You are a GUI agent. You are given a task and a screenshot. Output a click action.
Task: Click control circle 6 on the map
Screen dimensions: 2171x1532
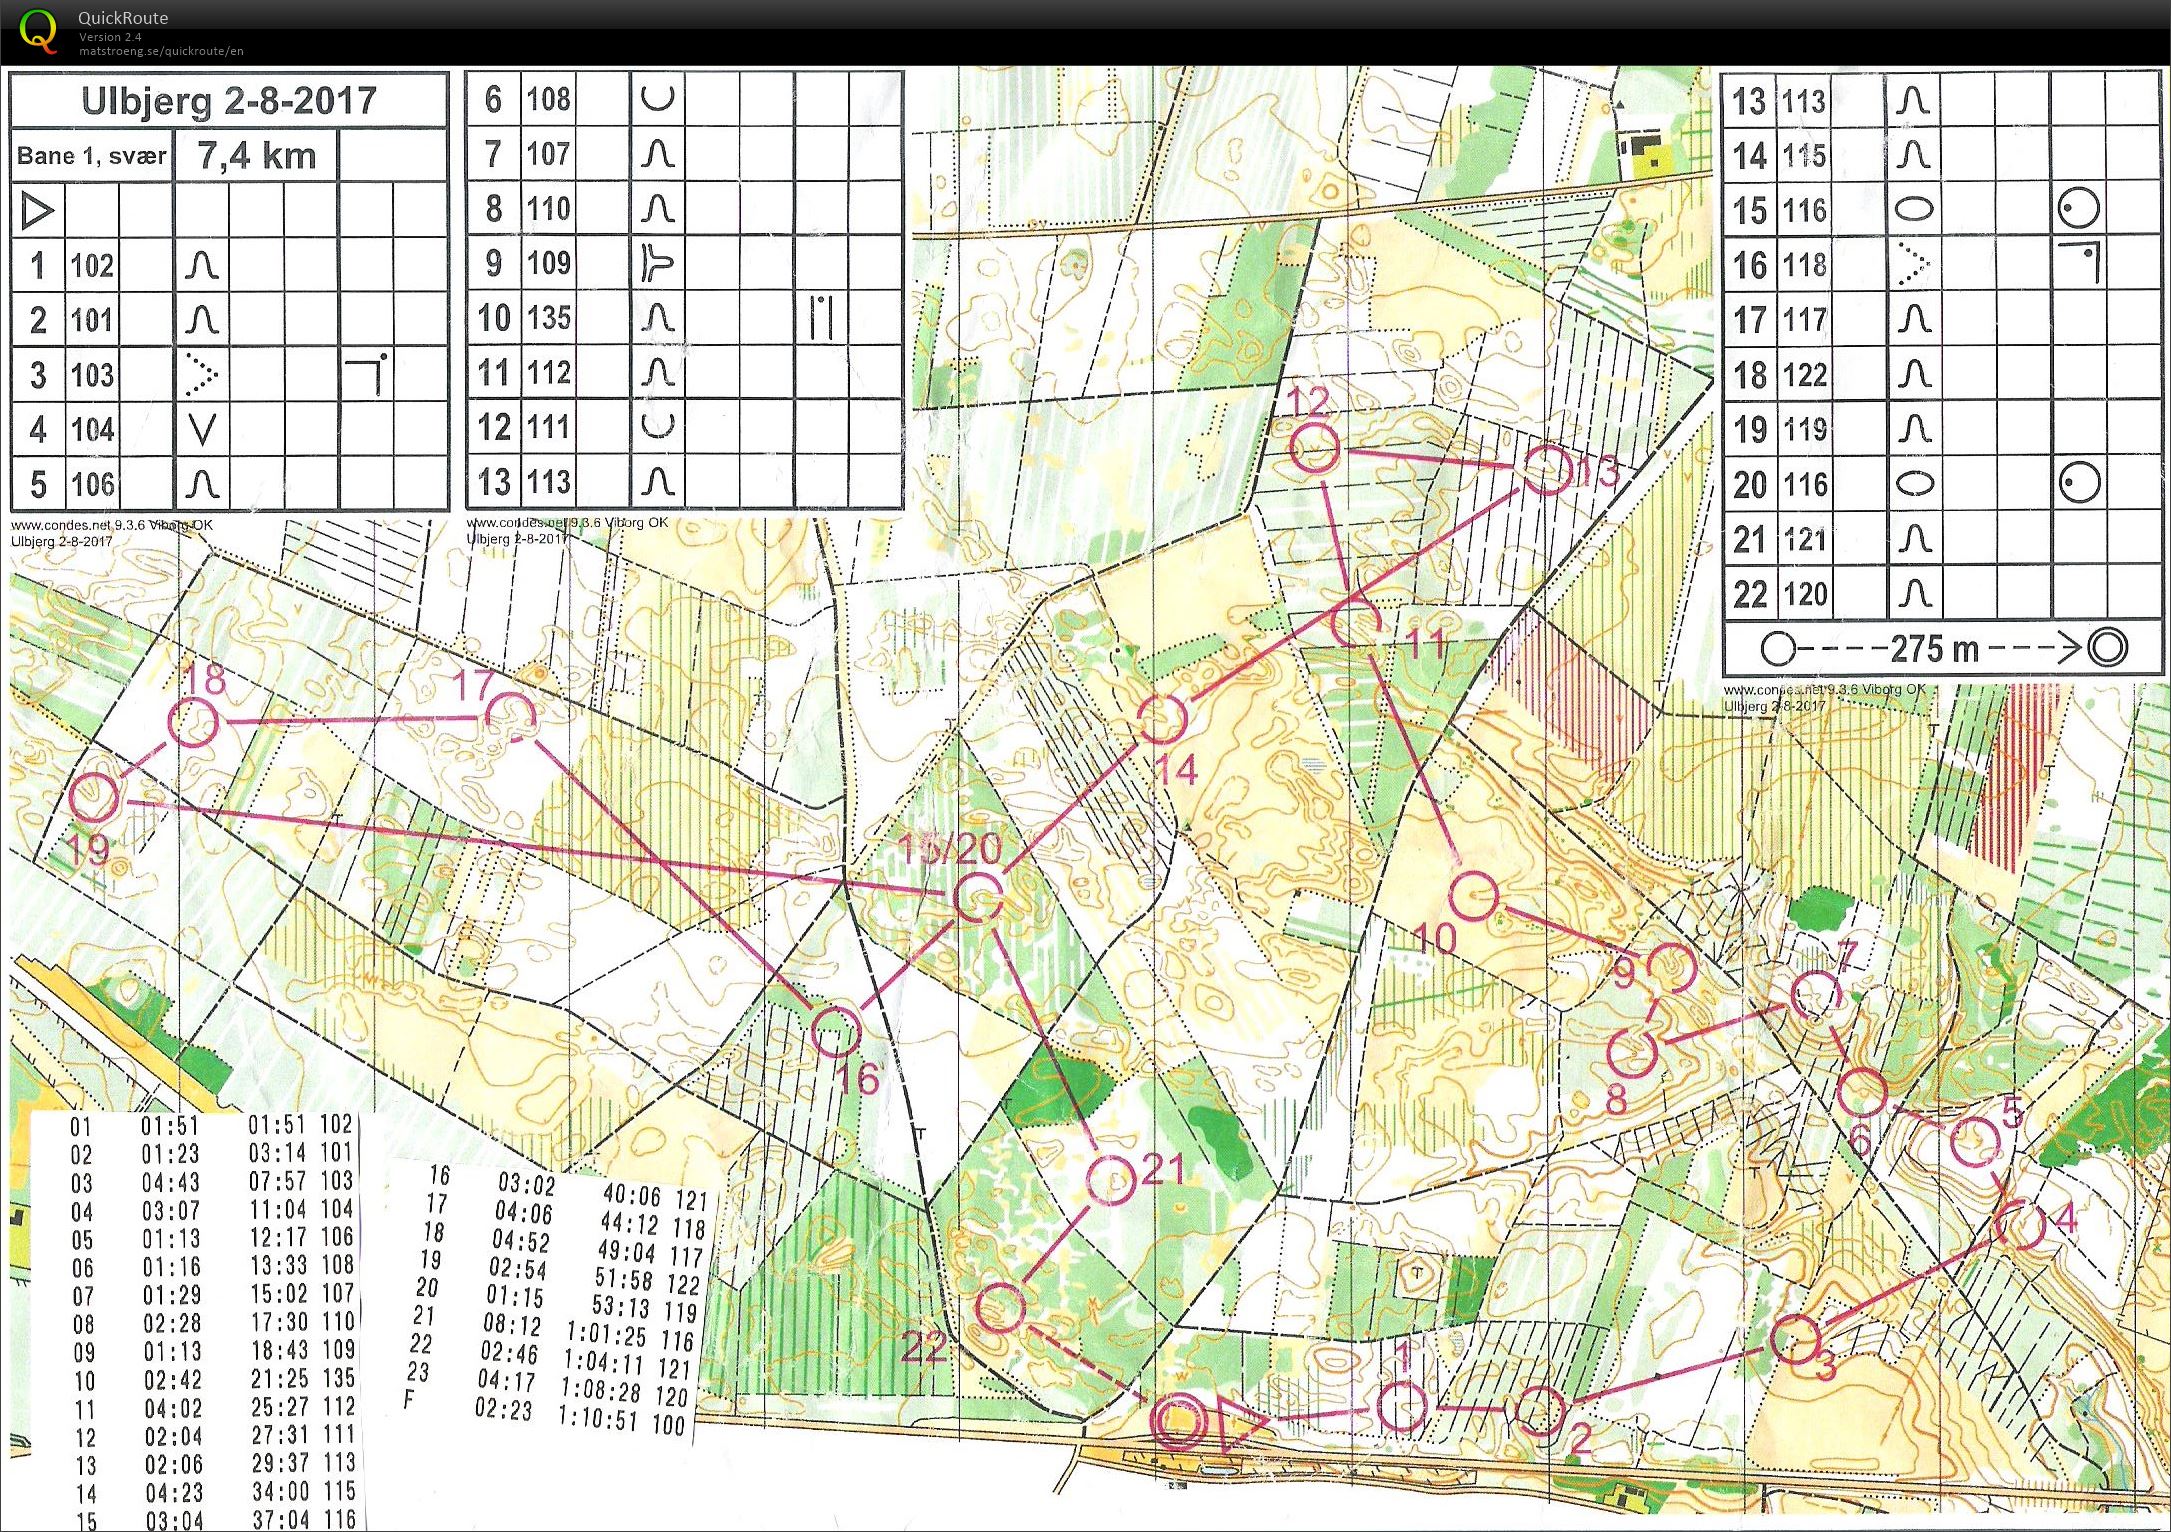pos(1862,1092)
